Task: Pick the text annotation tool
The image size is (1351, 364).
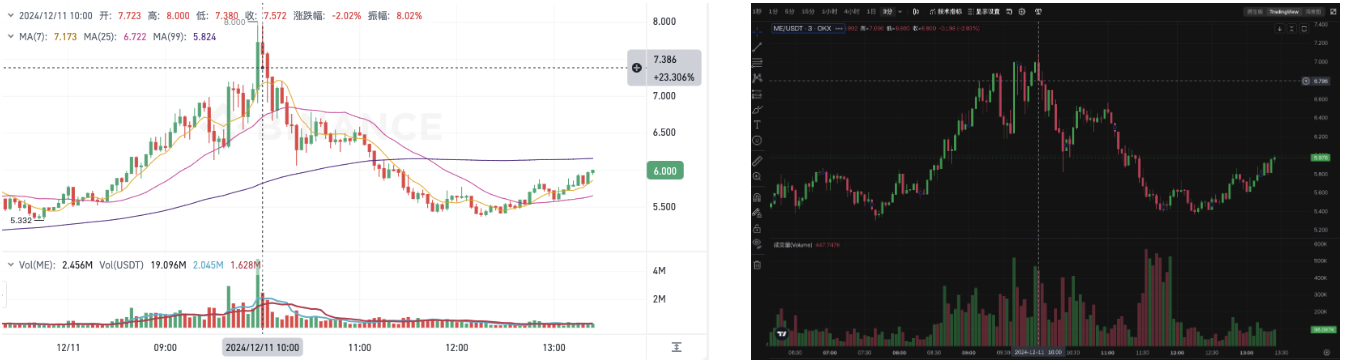Action: click(x=757, y=124)
